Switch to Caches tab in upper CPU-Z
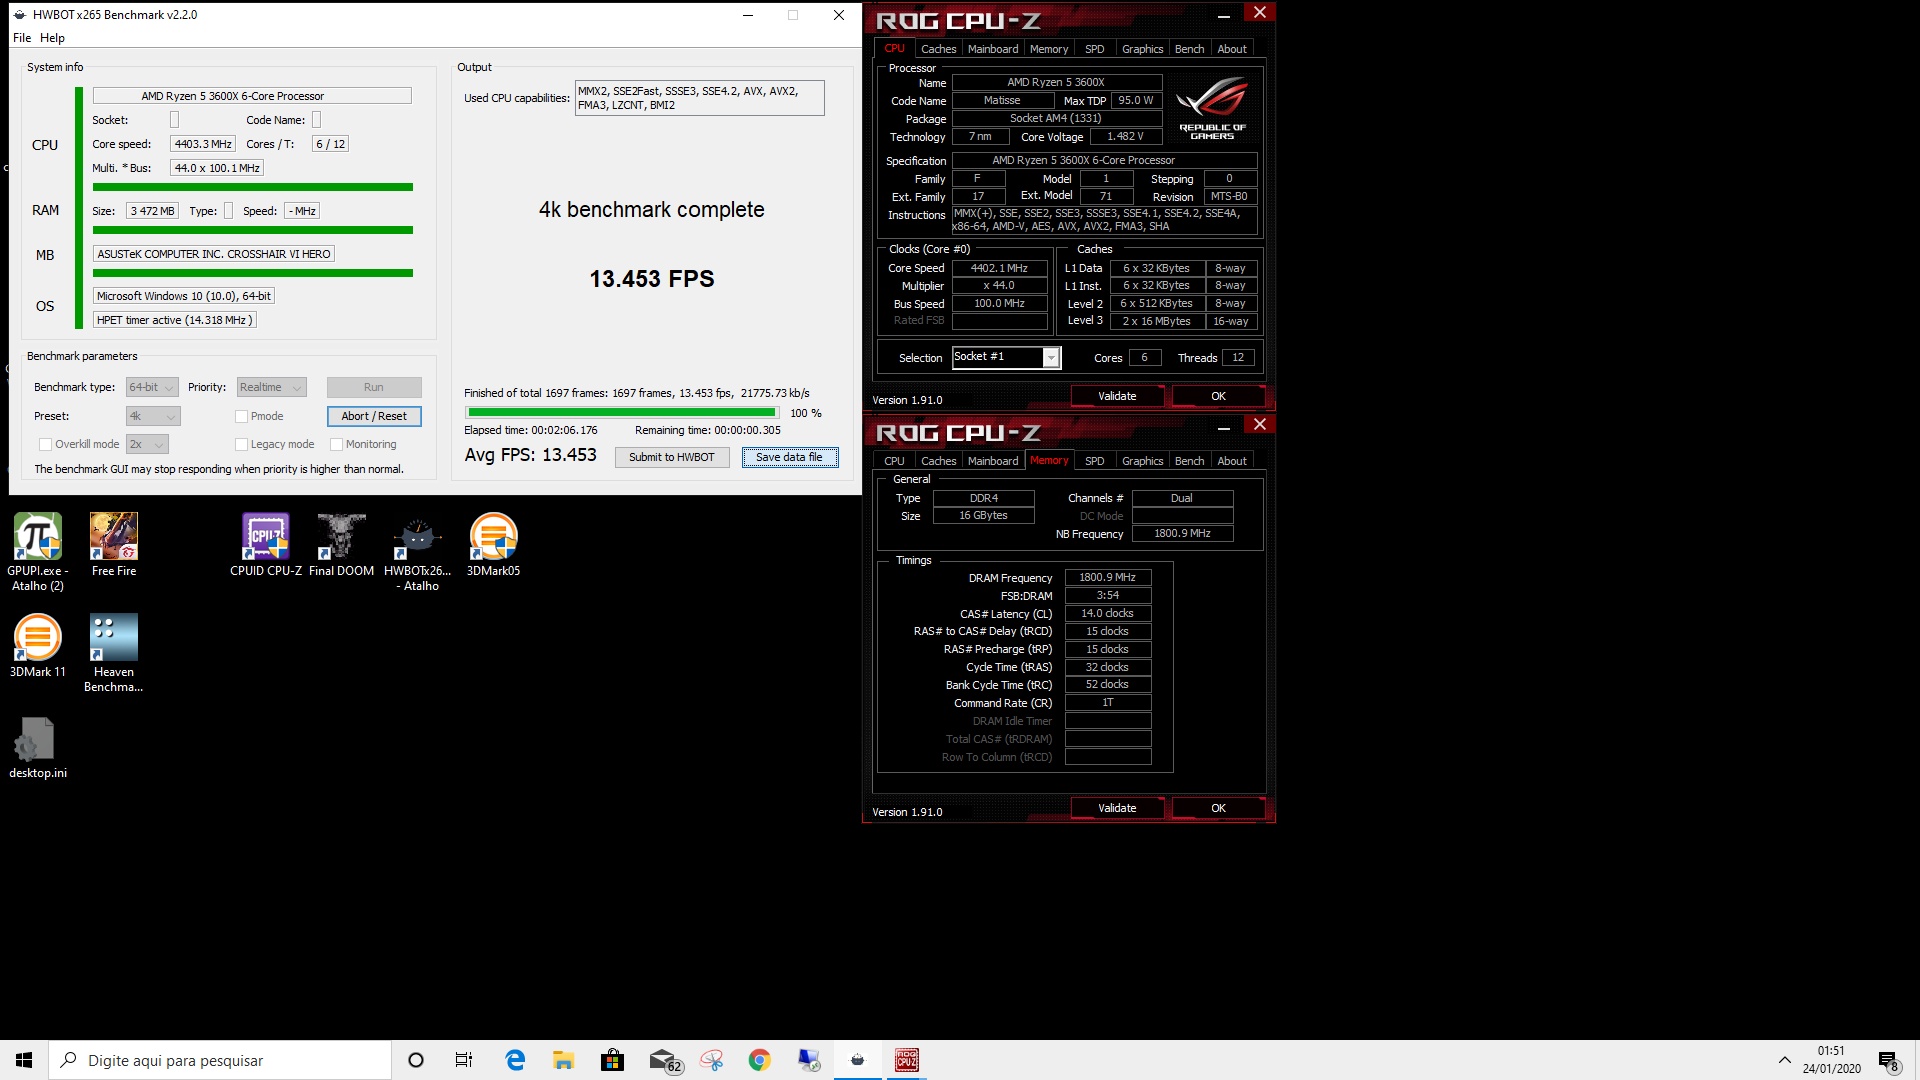Screen dimensions: 1920x1080 point(938,49)
